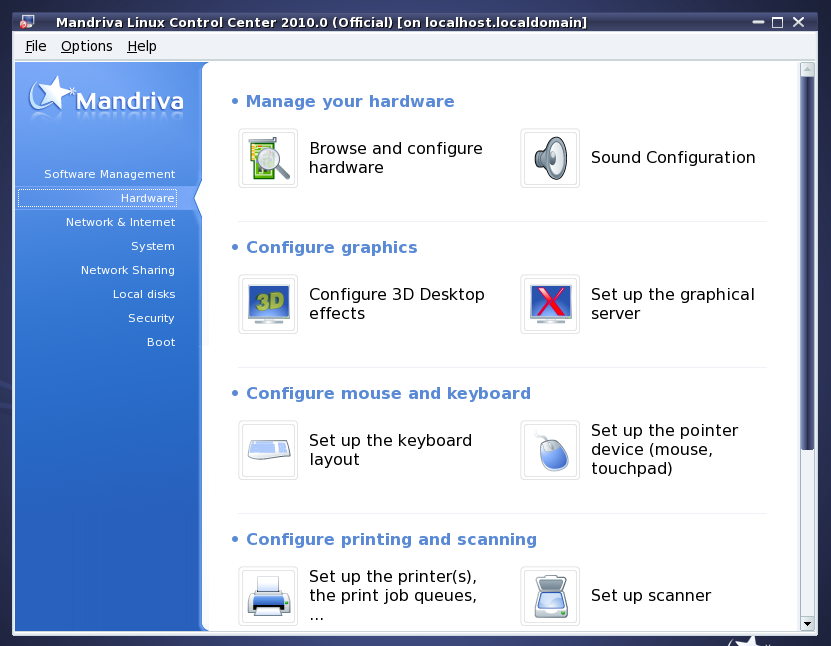Open the Browse and configure hardware icon
831x646 pixels.
(268, 158)
